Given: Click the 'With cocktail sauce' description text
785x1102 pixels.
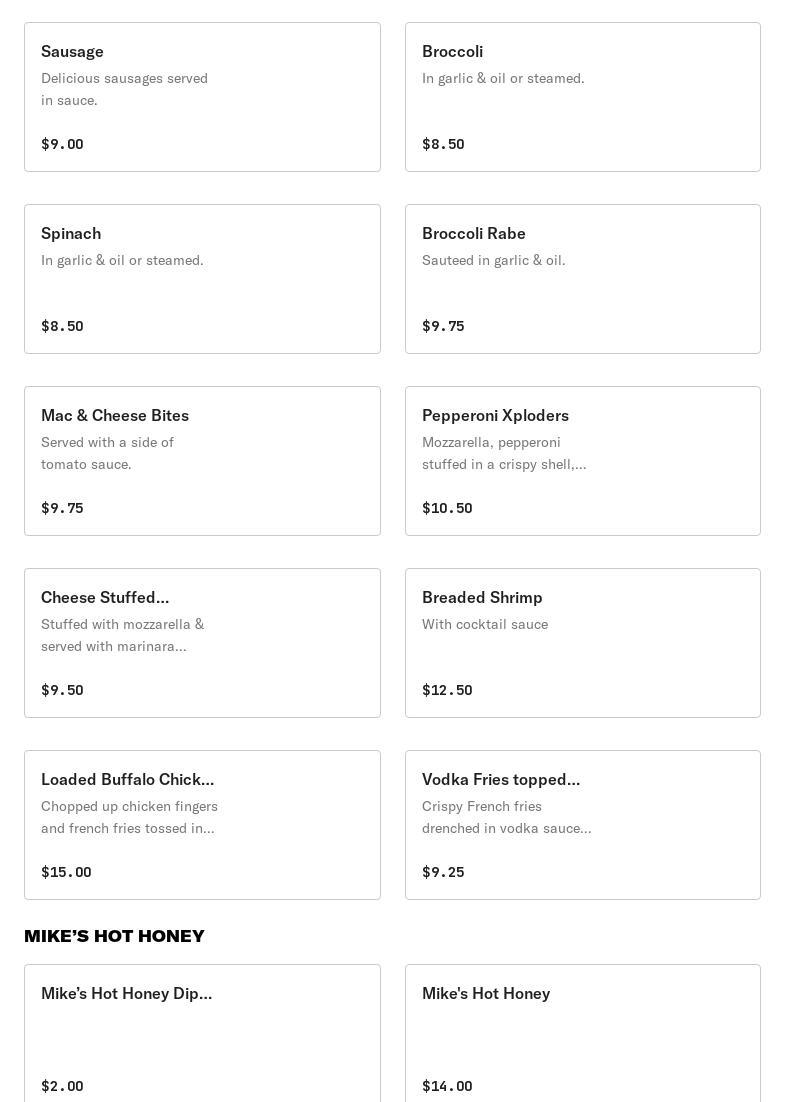Looking at the screenshot, I should click(x=484, y=624).
